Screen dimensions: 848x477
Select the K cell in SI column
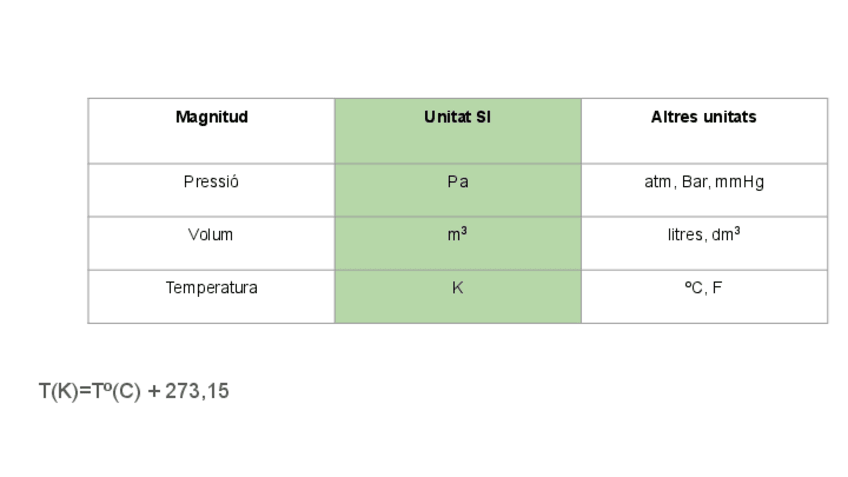457,288
